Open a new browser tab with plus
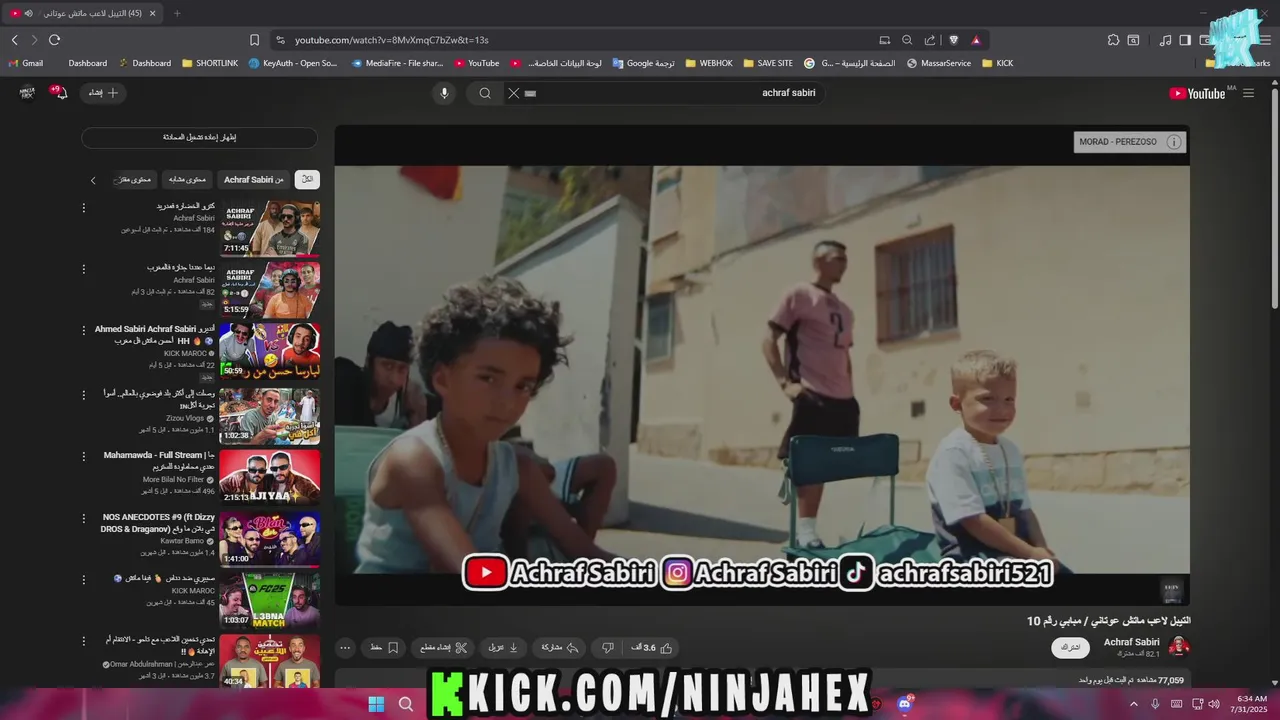Viewport: 1280px width, 720px height. pos(177,13)
